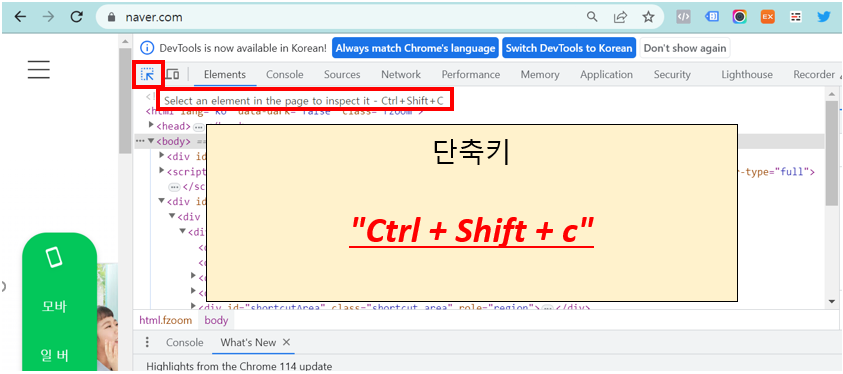The image size is (843, 374).
Task: Close the What's New drawer tab
Action: click(287, 342)
